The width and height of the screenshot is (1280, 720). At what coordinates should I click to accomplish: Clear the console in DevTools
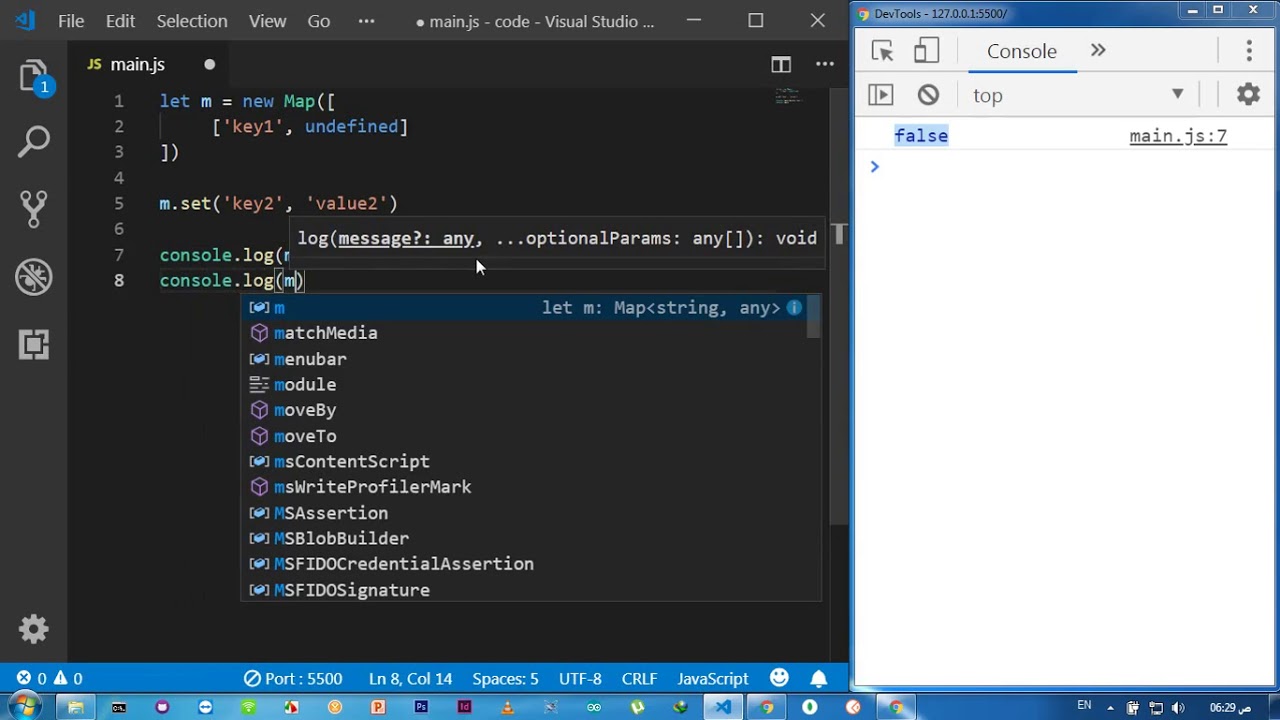pos(928,95)
